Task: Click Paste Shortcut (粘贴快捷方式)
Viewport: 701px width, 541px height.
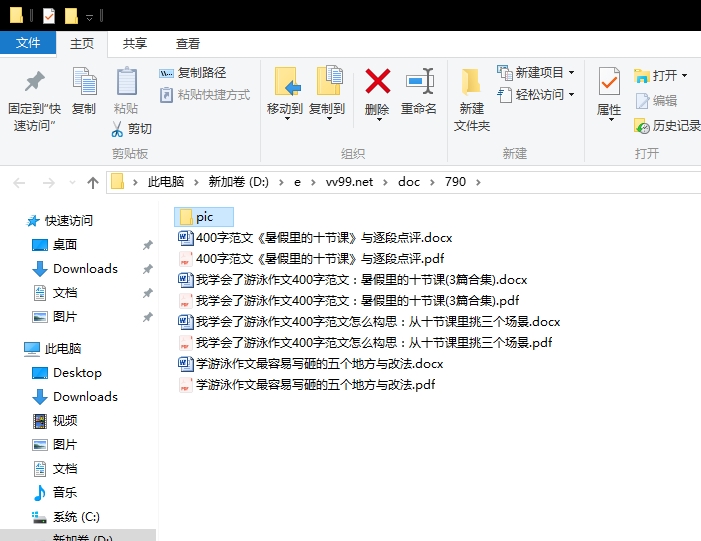Action: tap(204, 95)
